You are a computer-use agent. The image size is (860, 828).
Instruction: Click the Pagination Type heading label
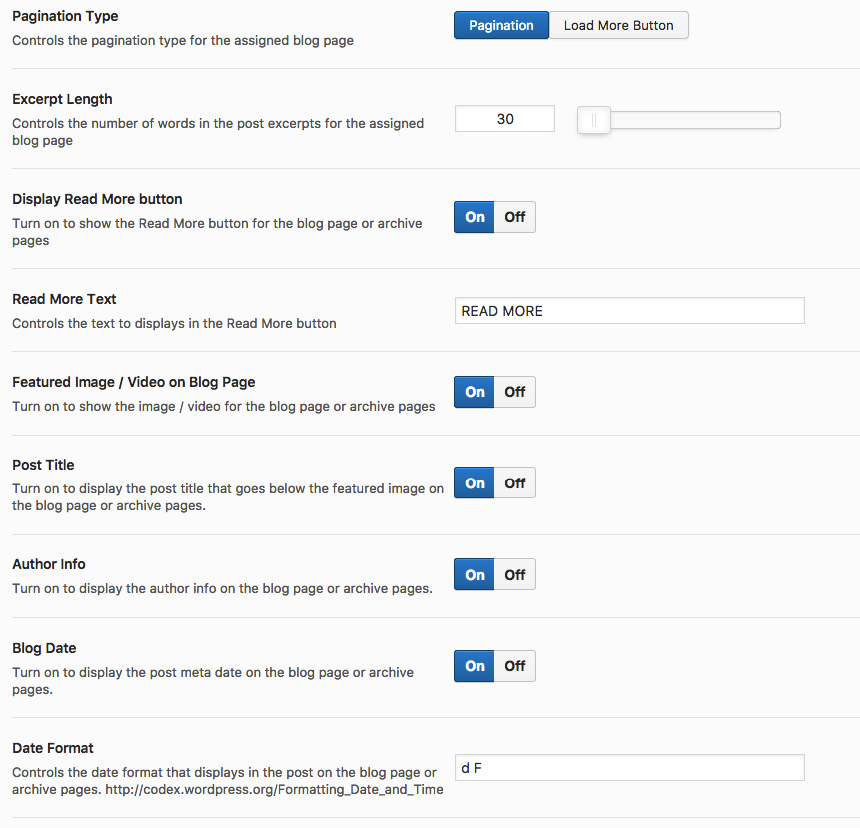tap(65, 16)
